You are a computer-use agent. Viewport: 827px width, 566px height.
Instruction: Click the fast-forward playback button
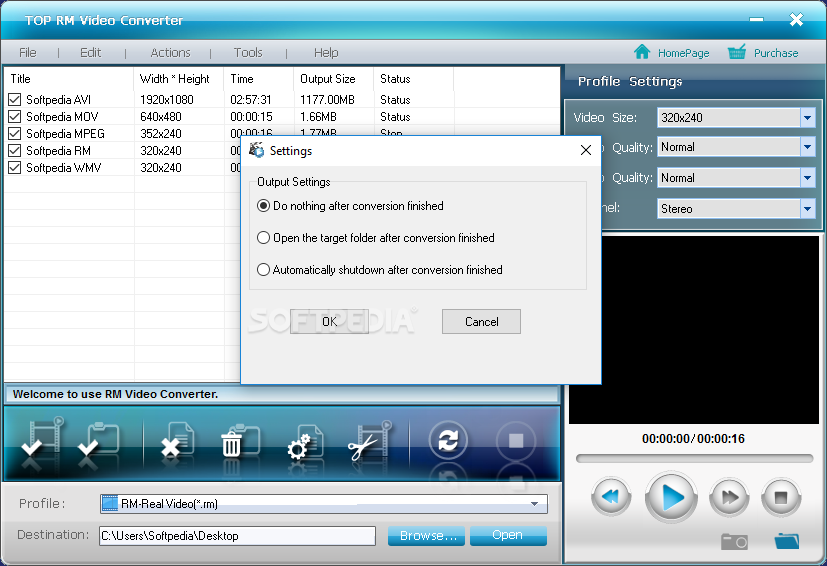point(729,496)
